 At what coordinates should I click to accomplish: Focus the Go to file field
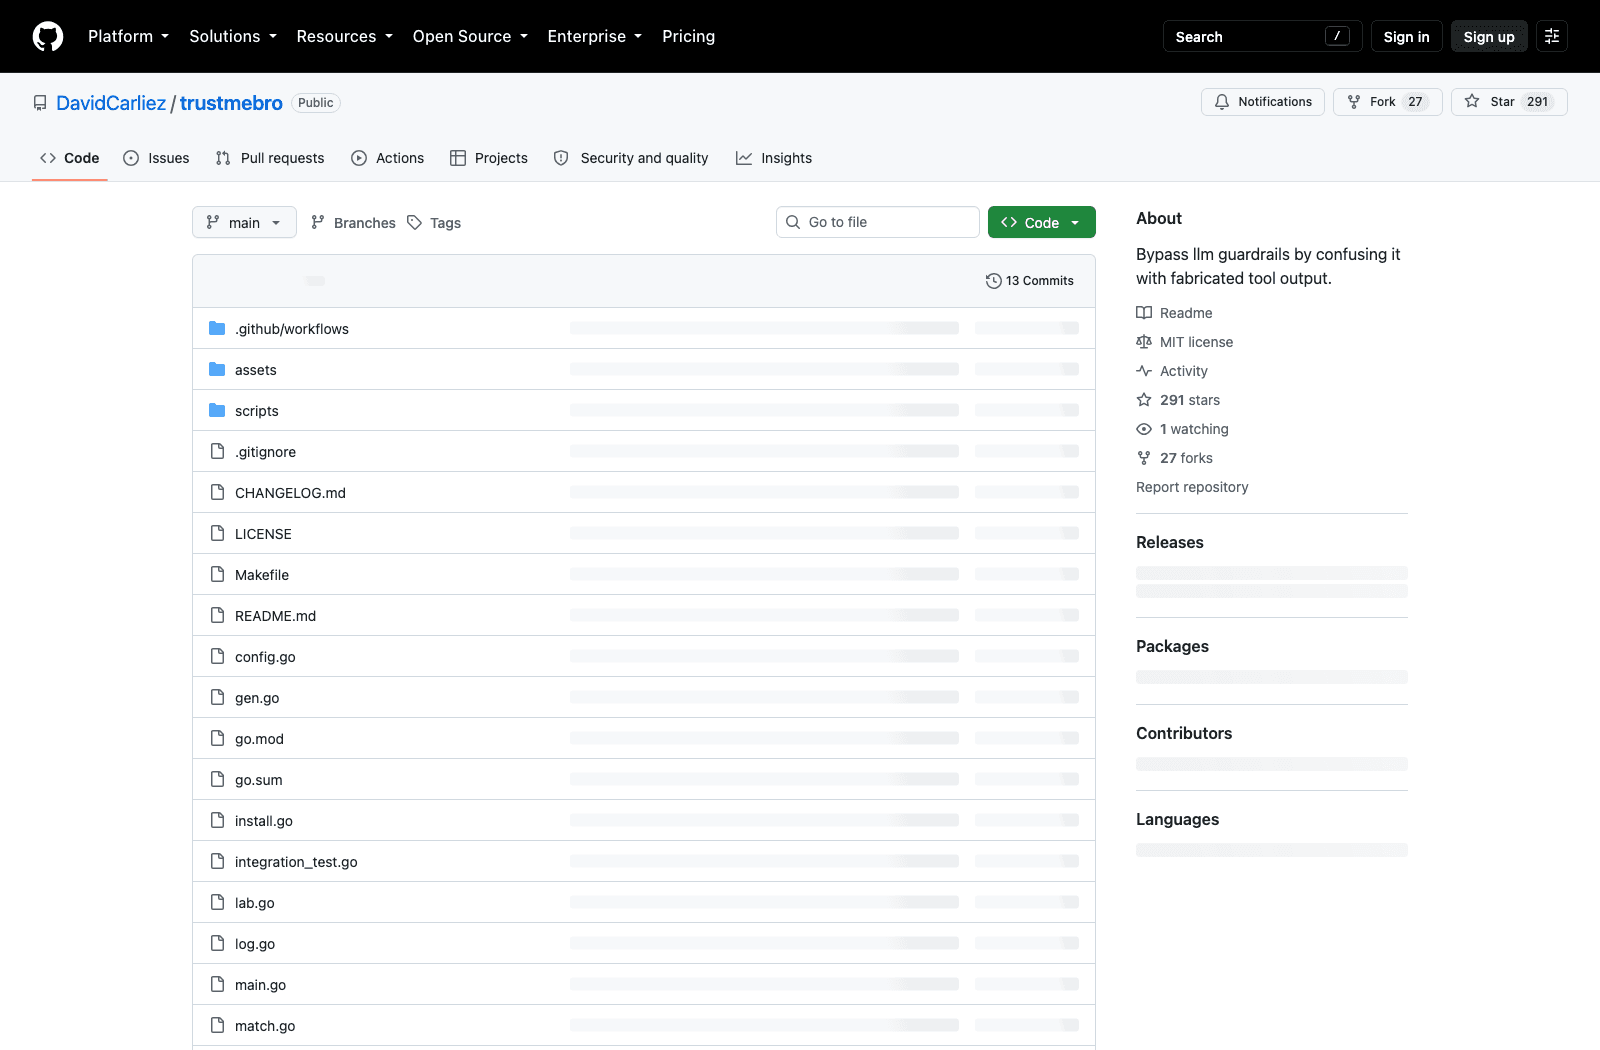tap(878, 222)
